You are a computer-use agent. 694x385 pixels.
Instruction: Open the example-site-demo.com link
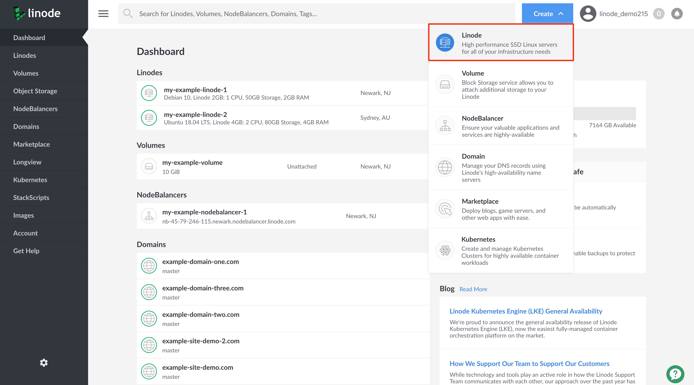point(197,367)
